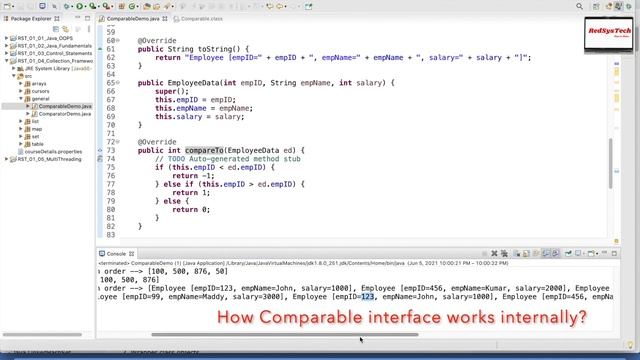The width and height of the screenshot is (640, 360).
Task: Click the New Java Package icon
Action: 122,6
